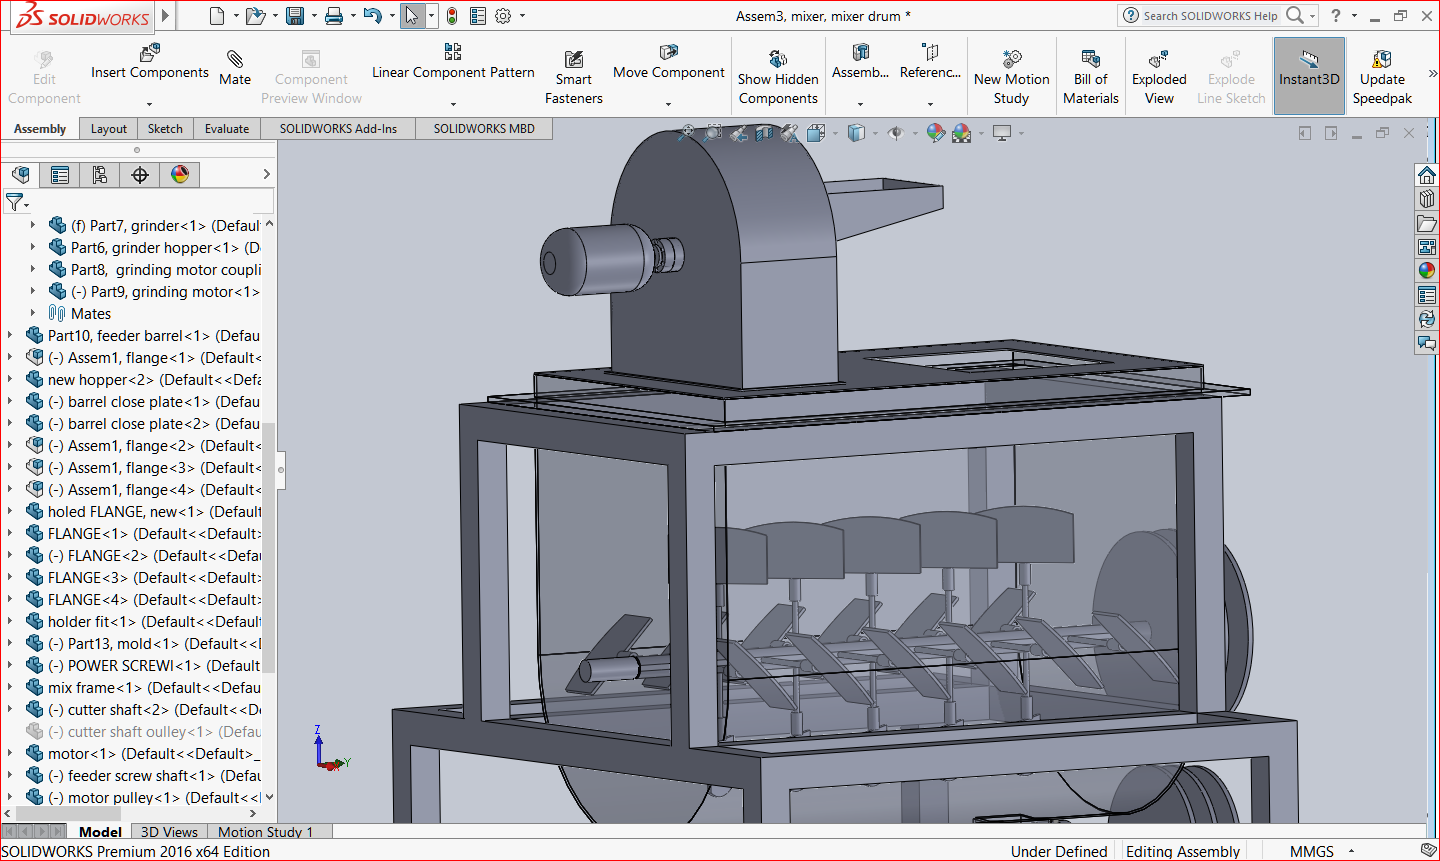The height and width of the screenshot is (861, 1440).
Task: Toggle the Instant3D button
Action: pos(1309,76)
